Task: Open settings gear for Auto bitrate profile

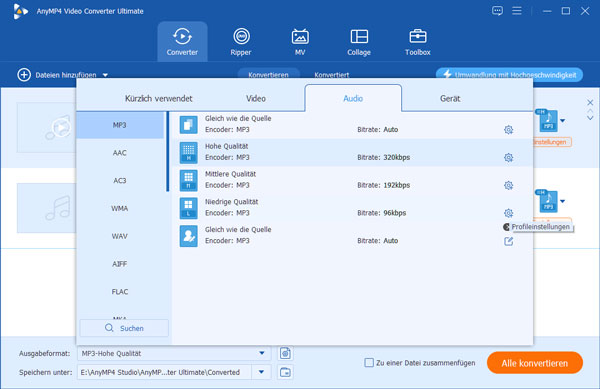Action: [508, 130]
